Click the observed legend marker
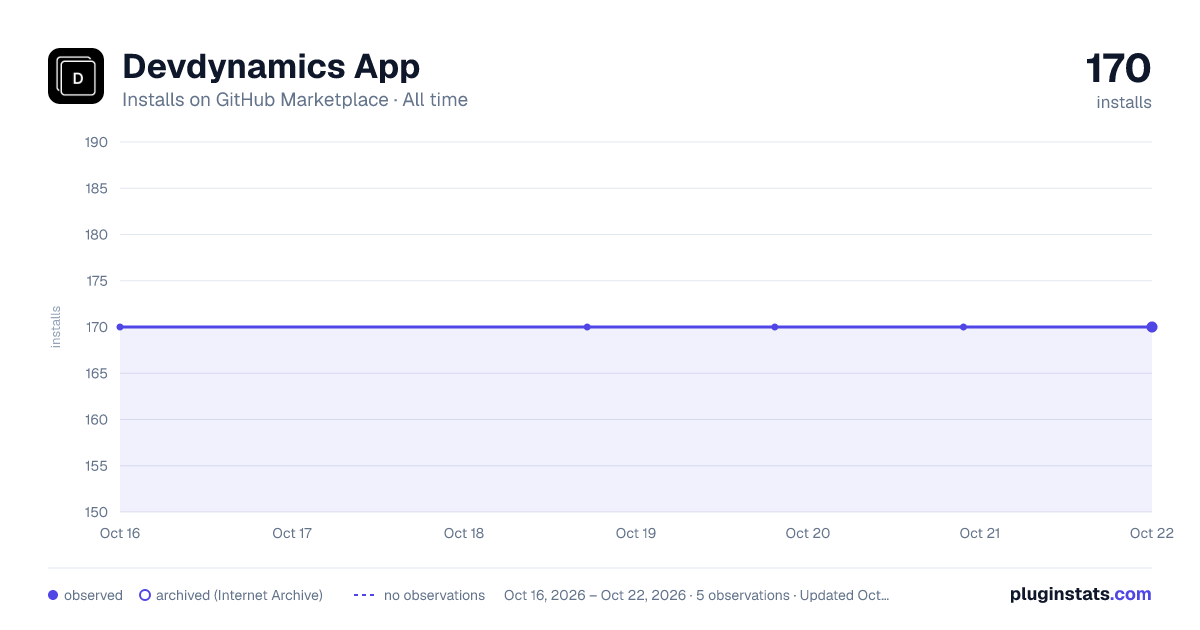The image size is (1200, 630). pos(53,595)
